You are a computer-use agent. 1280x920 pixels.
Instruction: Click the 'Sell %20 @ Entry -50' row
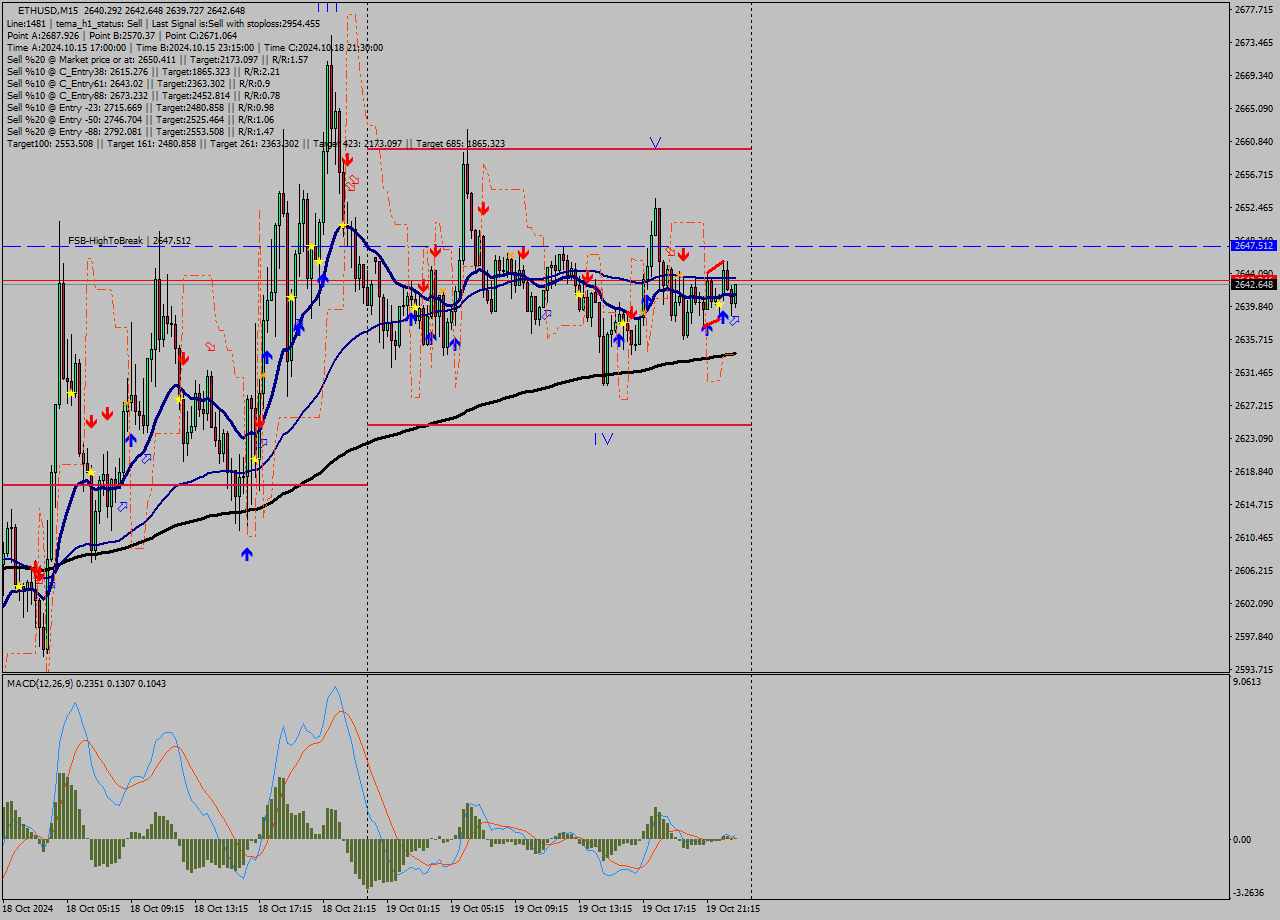click(x=140, y=119)
